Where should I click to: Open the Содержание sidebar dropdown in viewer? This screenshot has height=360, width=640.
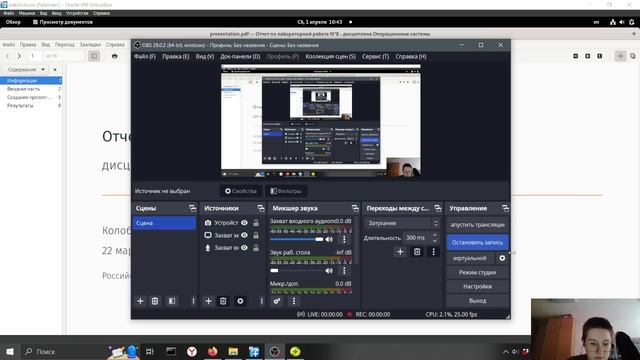pyautogui.click(x=26, y=69)
